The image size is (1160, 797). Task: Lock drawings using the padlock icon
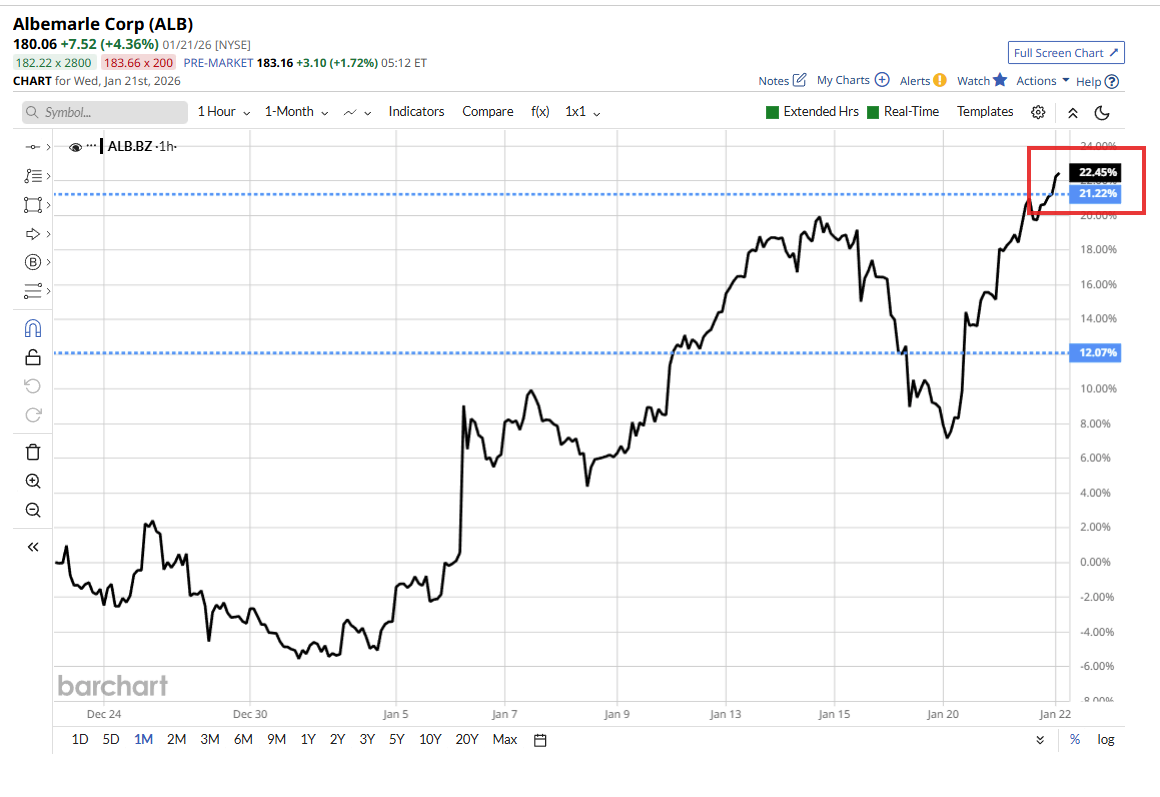[32, 357]
